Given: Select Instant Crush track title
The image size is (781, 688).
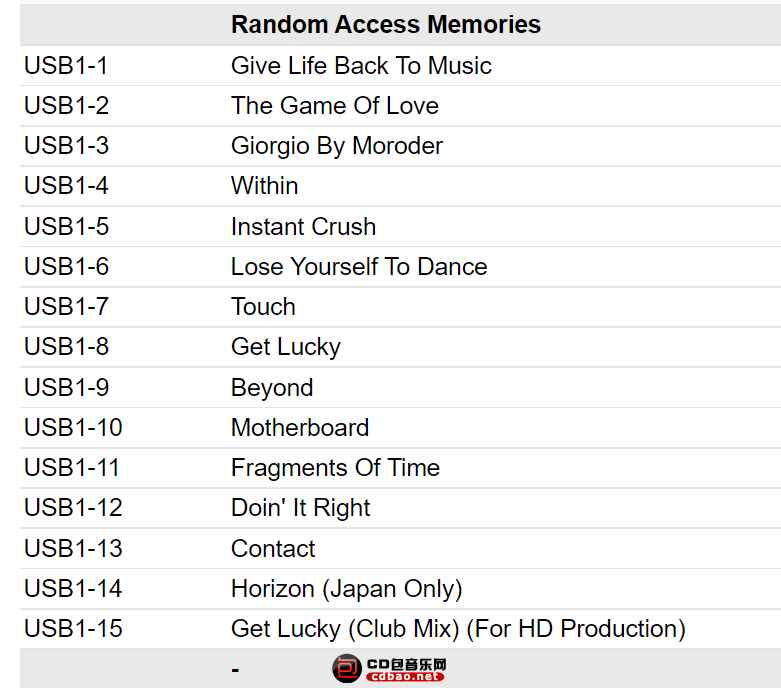Looking at the screenshot, I should [x=303, y=227].
